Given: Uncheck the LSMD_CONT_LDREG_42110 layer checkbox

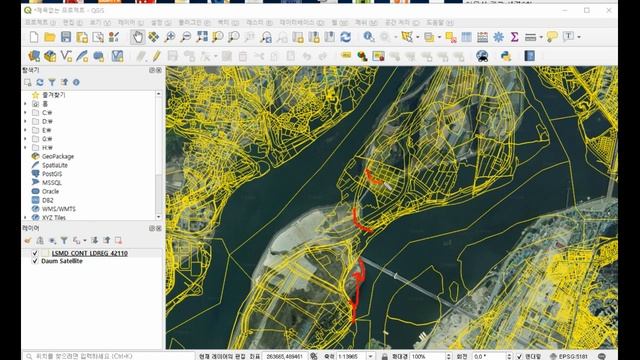Looking at the screenshot, I should click(x=35, y=253).
